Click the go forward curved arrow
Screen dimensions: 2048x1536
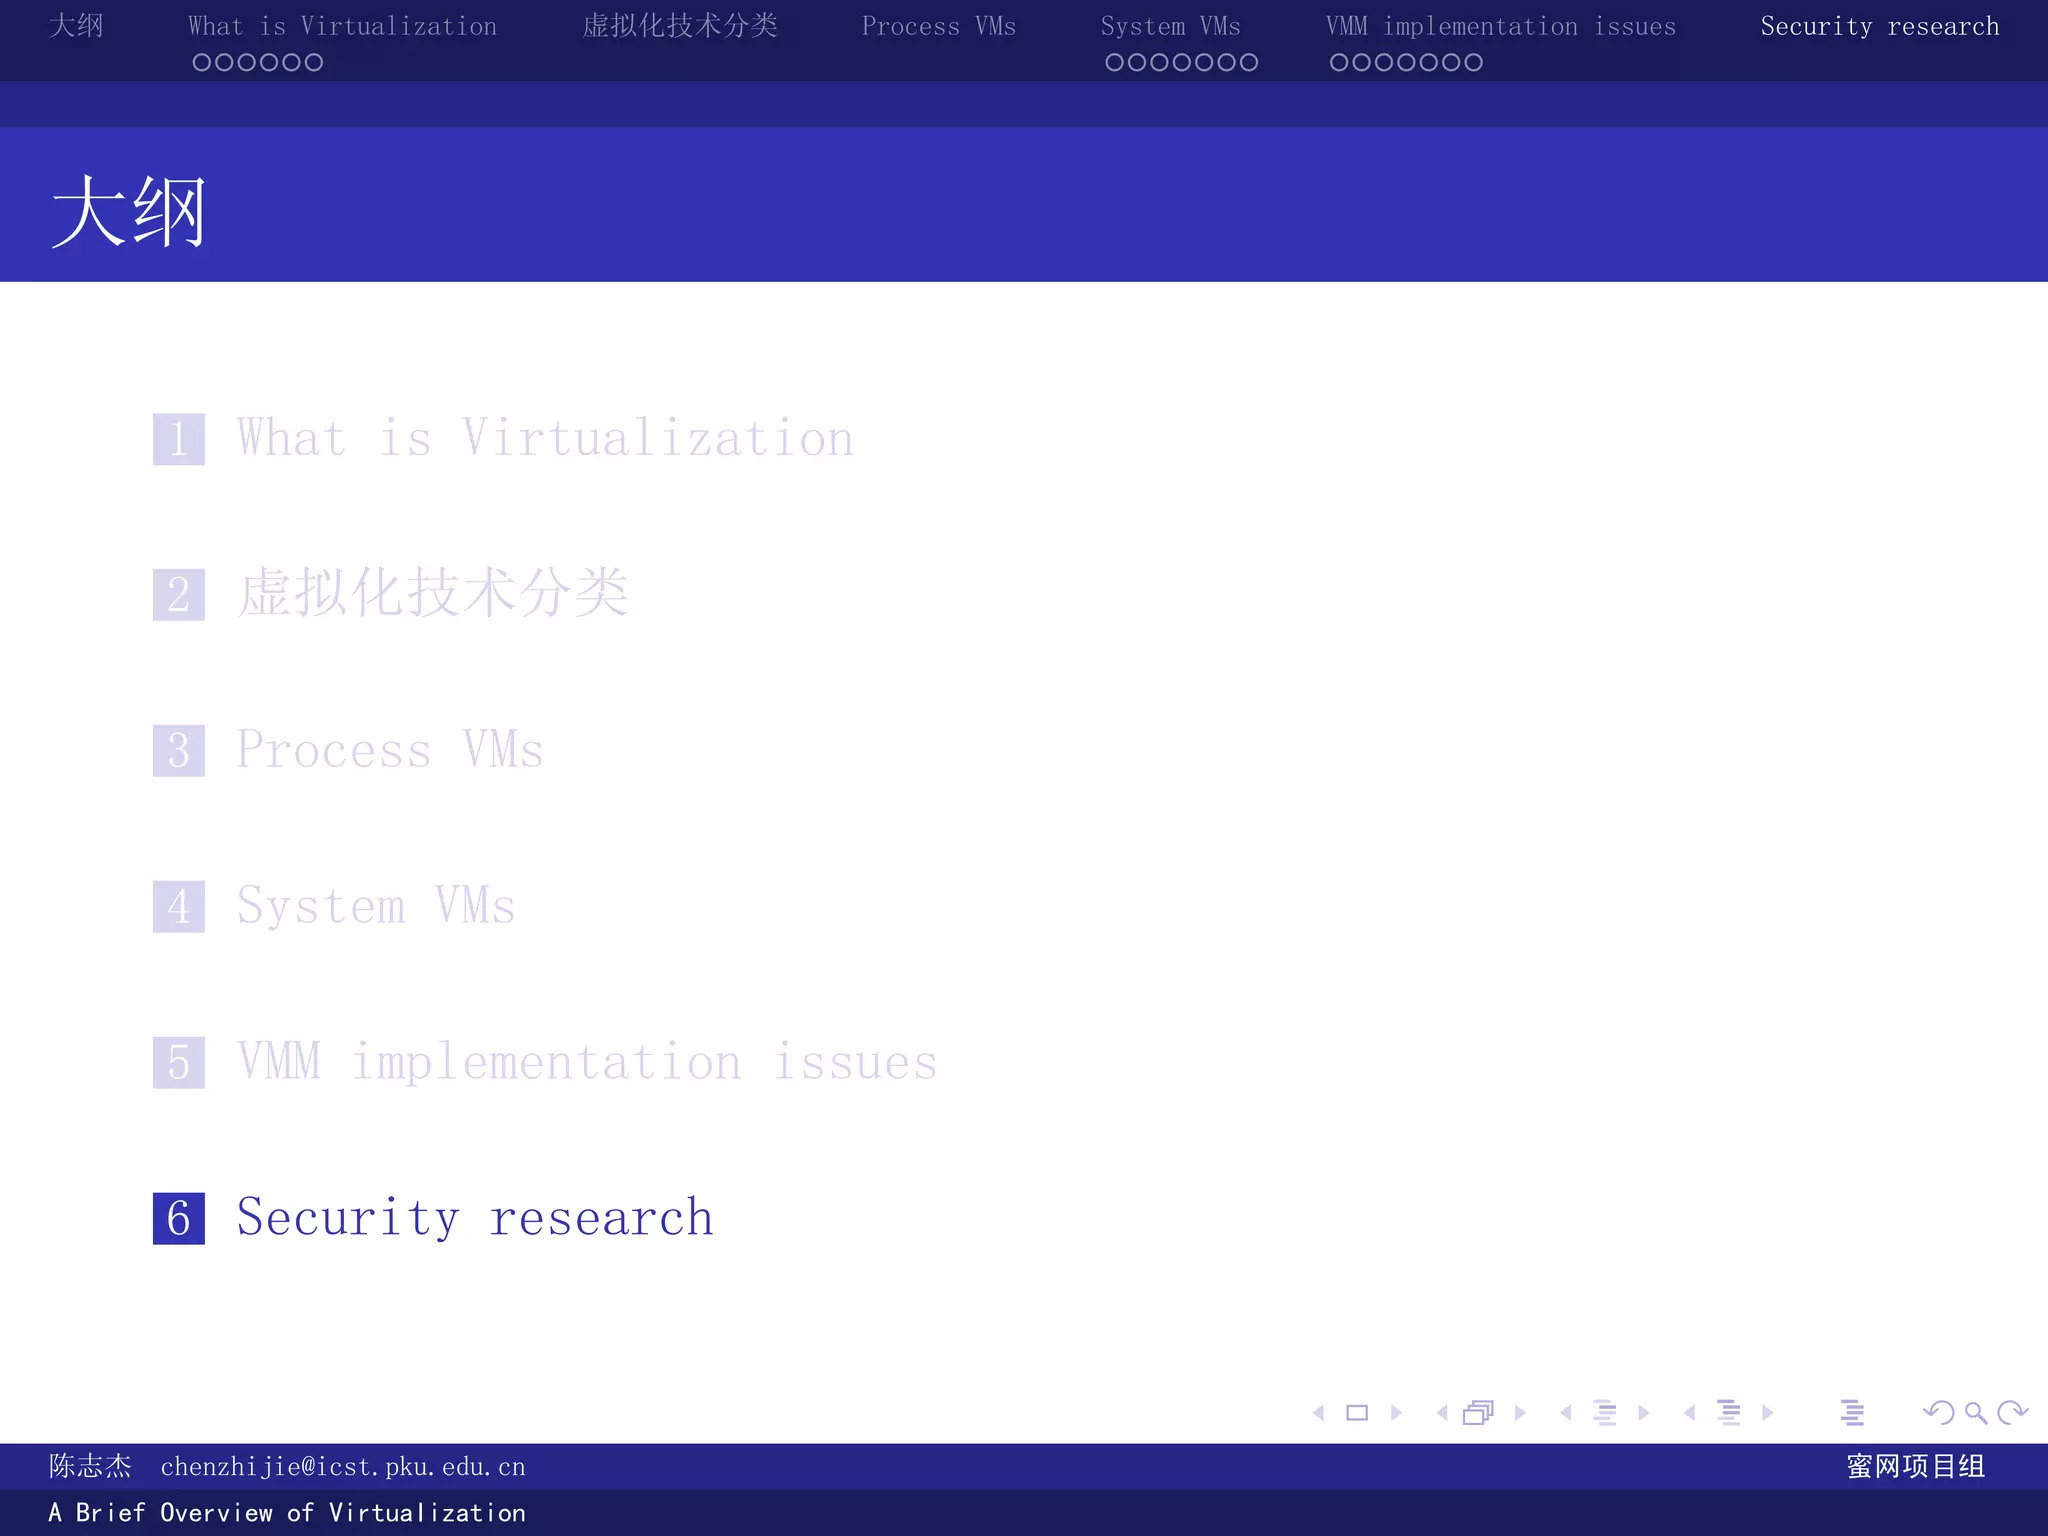(x=2012, y=1412)
